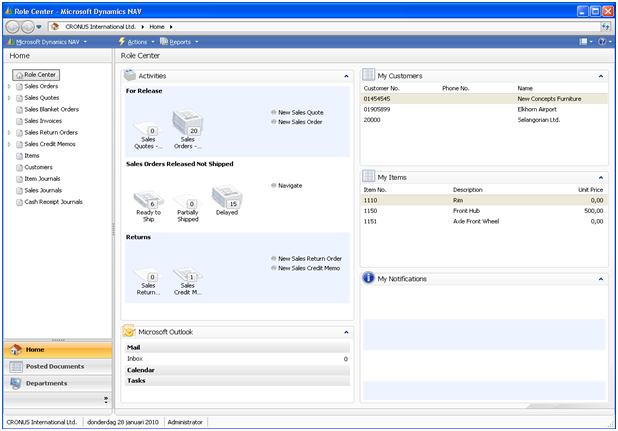The width and height of the screenshot is (618, 431).
Task: Expand the Sales Quotes tree node
Action: click(9, 98)
